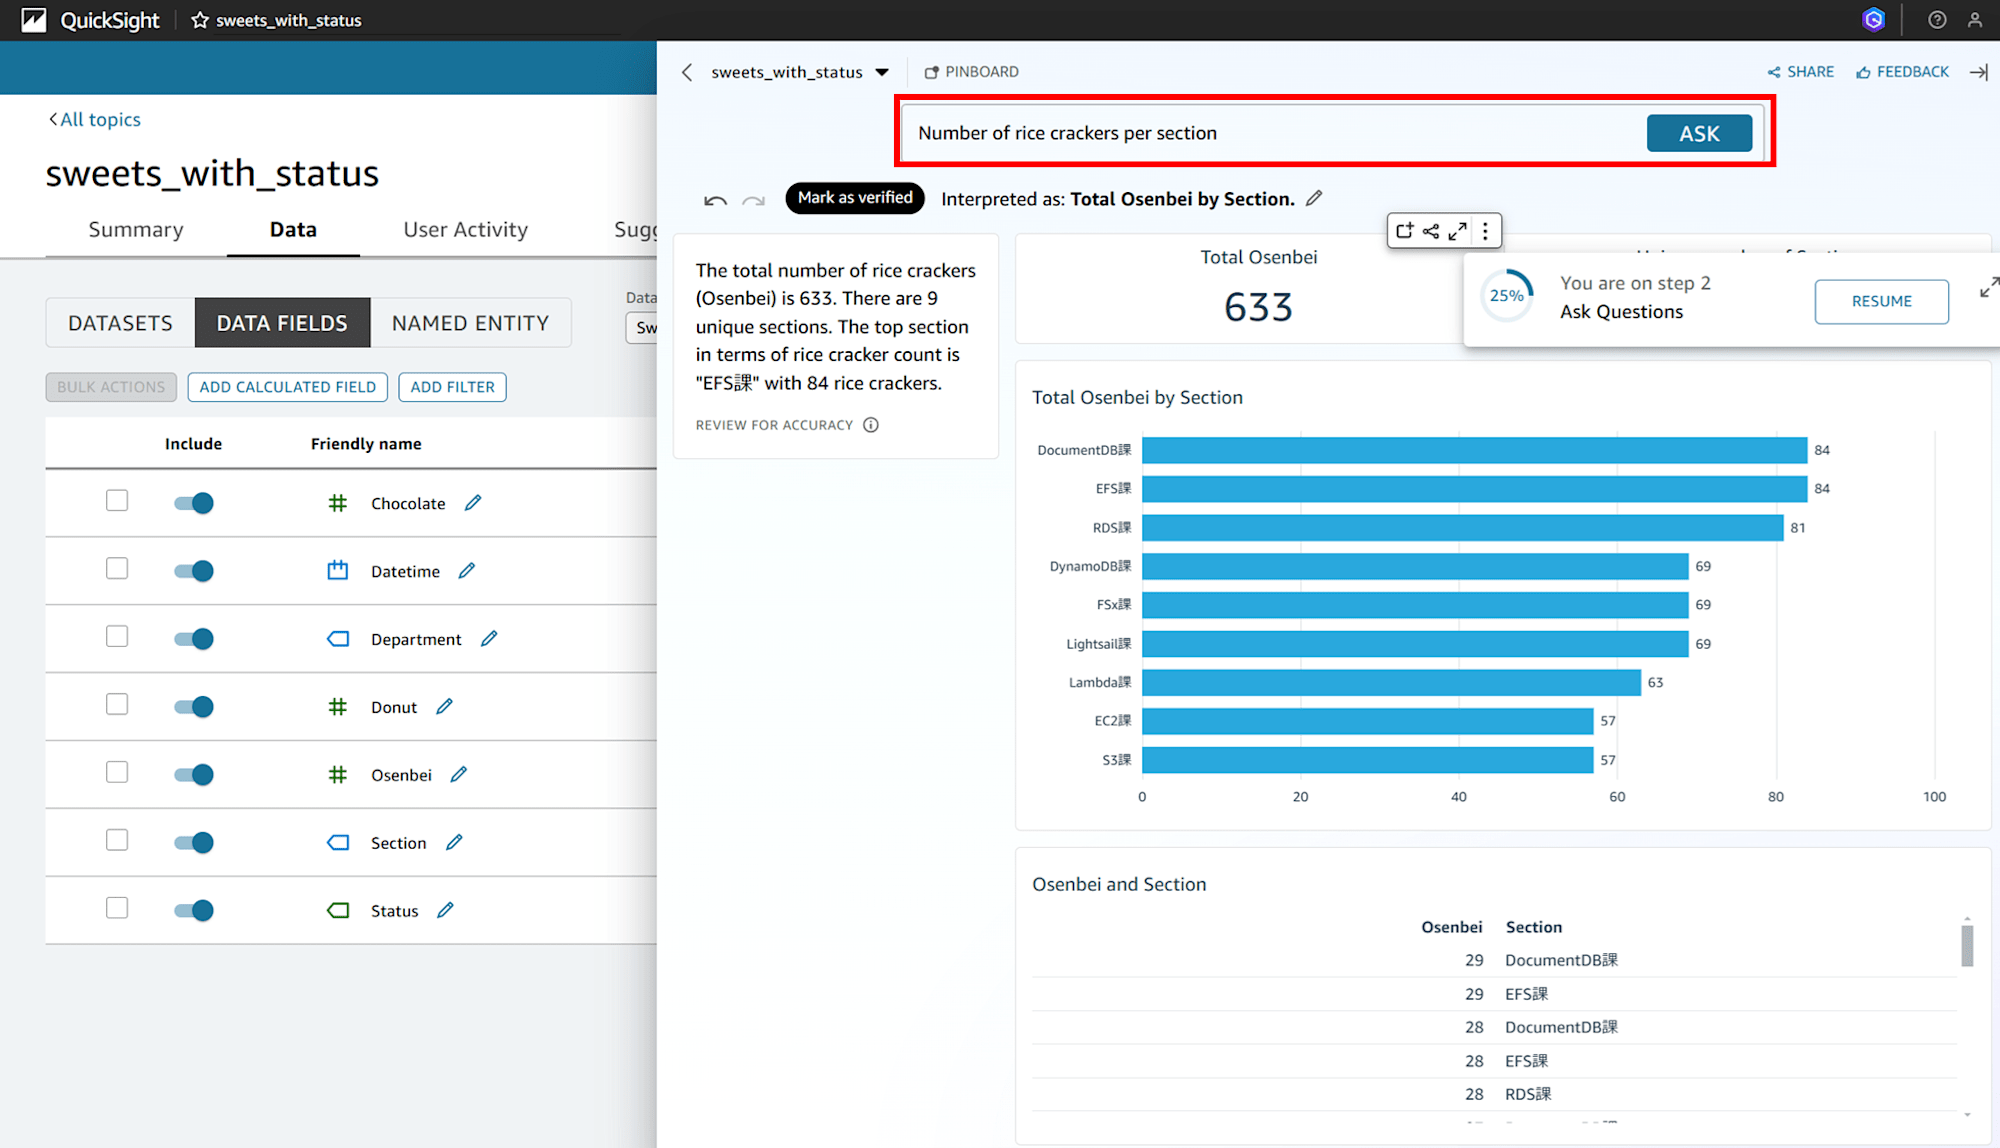Click the undo arrow icon

[713, 199]
